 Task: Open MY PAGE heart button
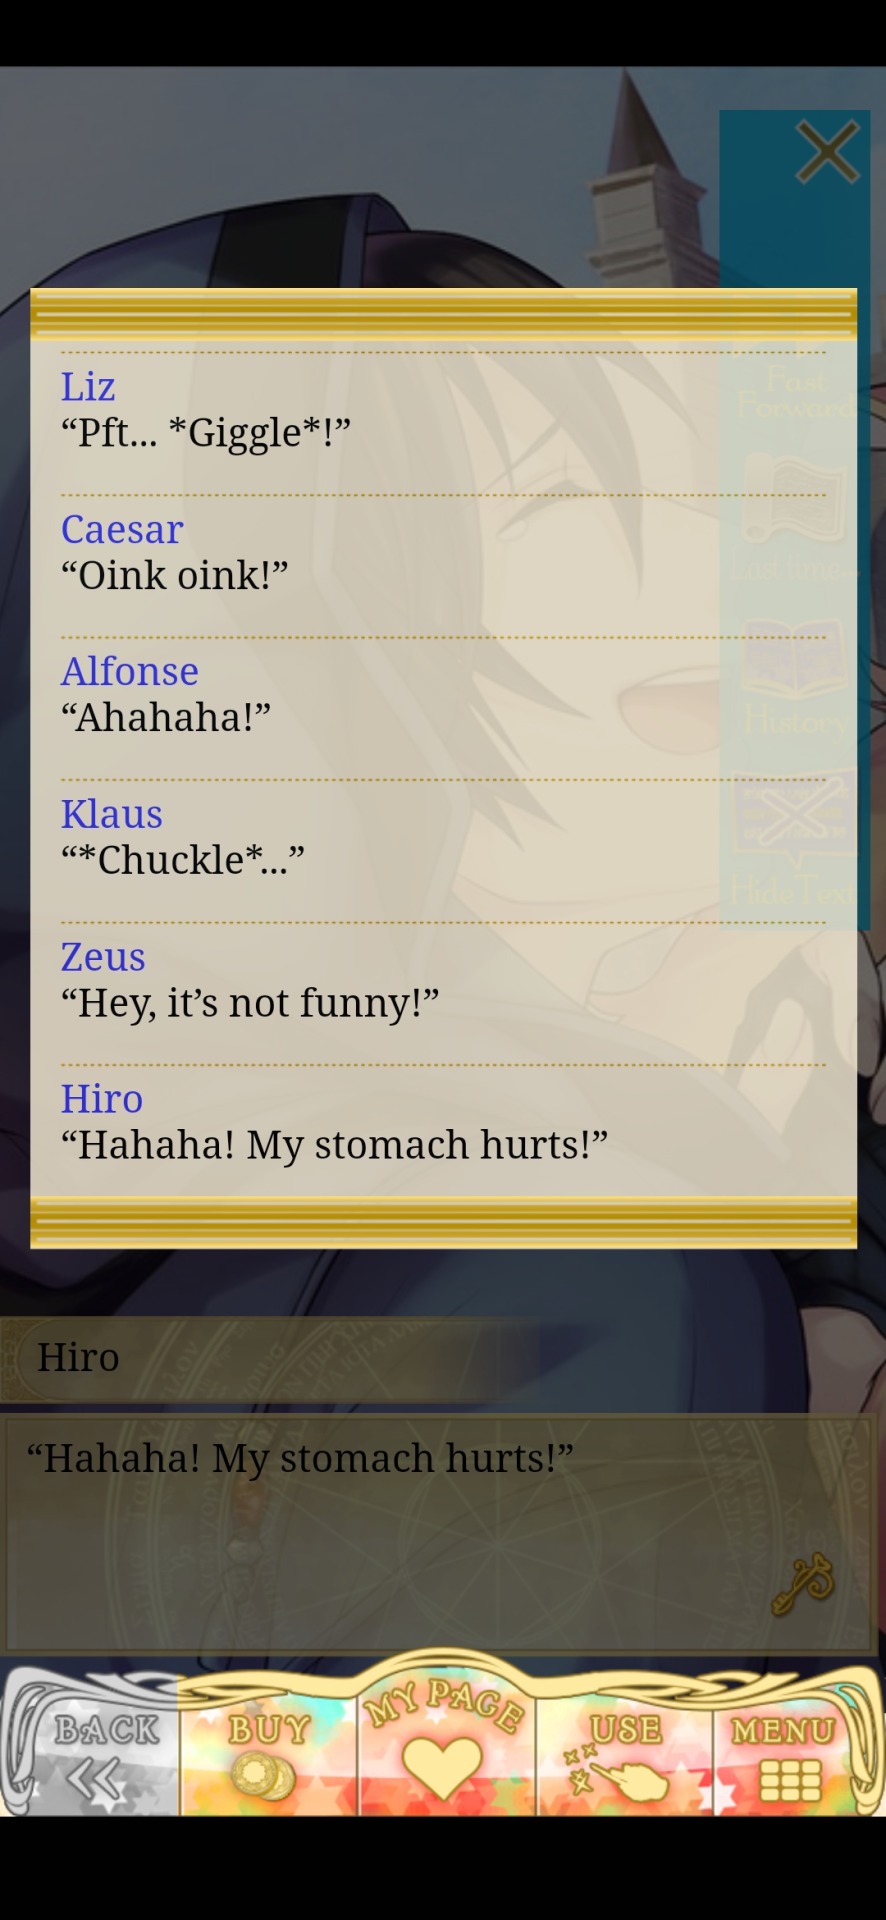click(446, 1736)
